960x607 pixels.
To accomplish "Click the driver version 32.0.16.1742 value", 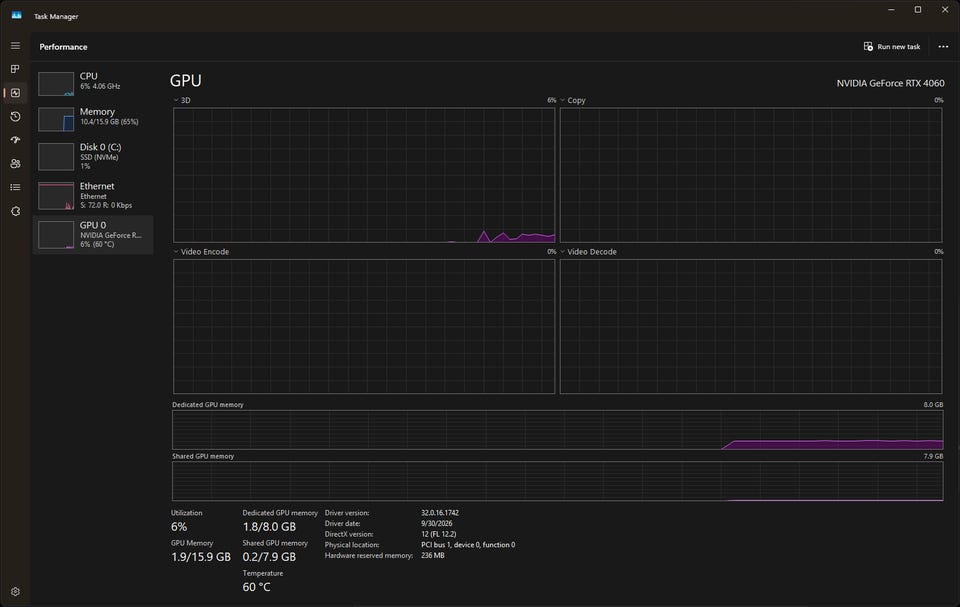I will point(440,513).
